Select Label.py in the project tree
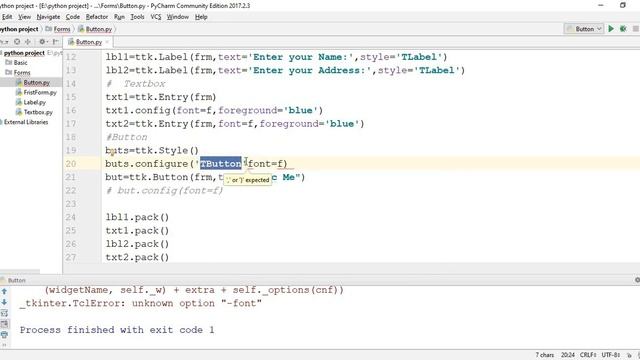The height and width of the screenshot is (360, 640). click(35, 102)
